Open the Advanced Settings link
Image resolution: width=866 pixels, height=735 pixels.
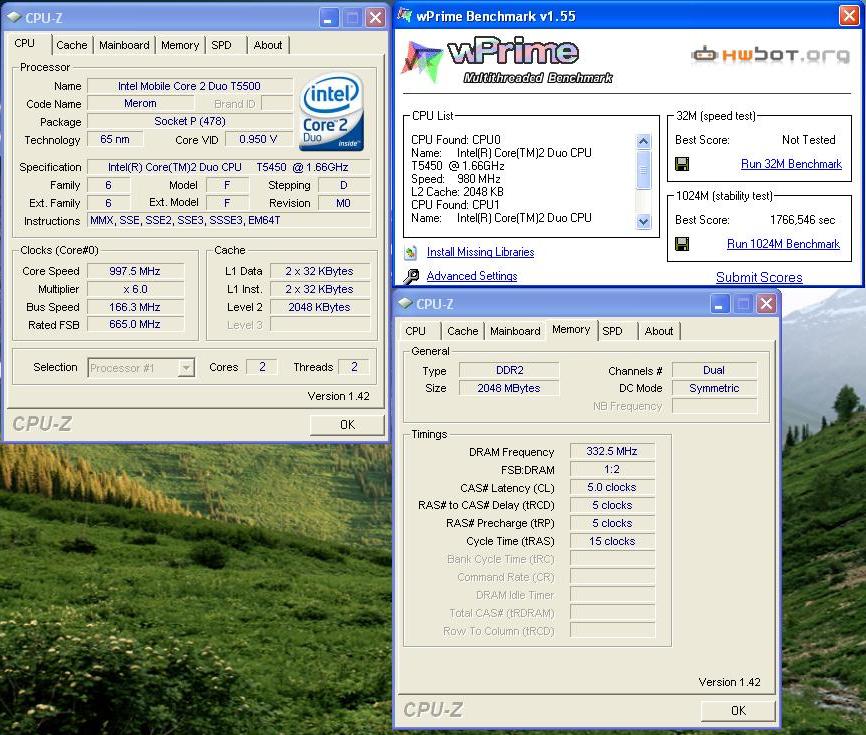tap(472, 276)
